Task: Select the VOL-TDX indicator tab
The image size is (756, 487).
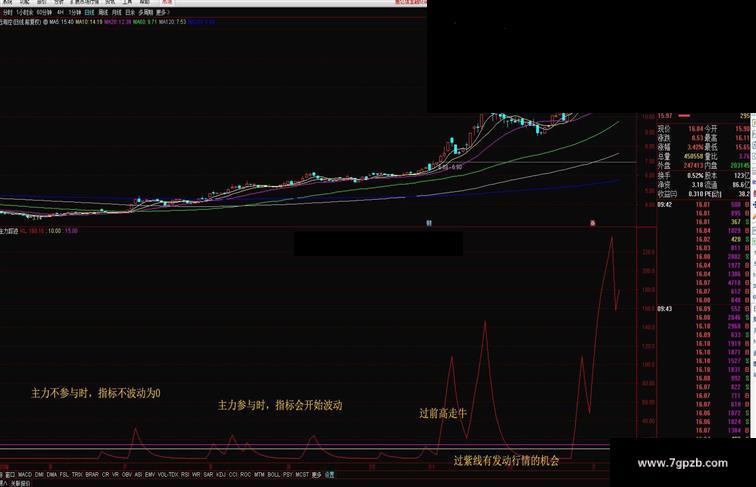Action: pyautogui.click(x=168, y=475)
